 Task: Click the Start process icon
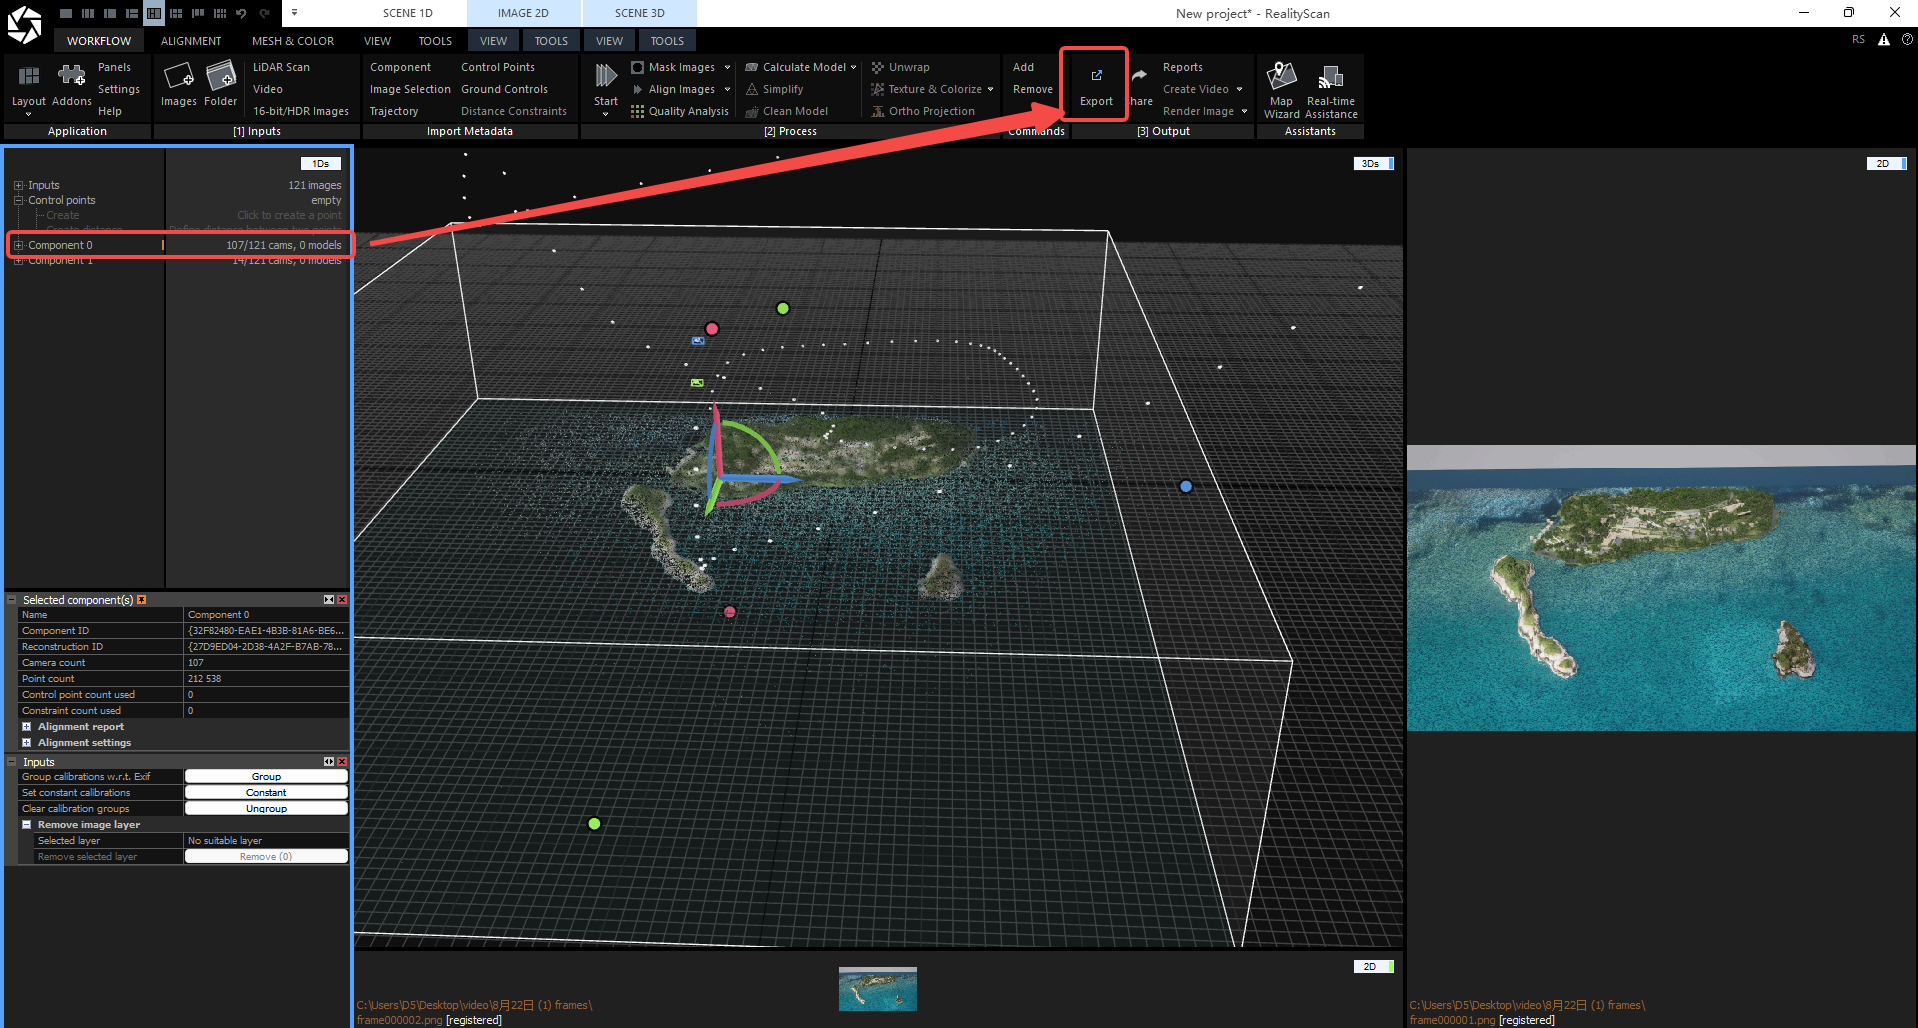point(606,76)
